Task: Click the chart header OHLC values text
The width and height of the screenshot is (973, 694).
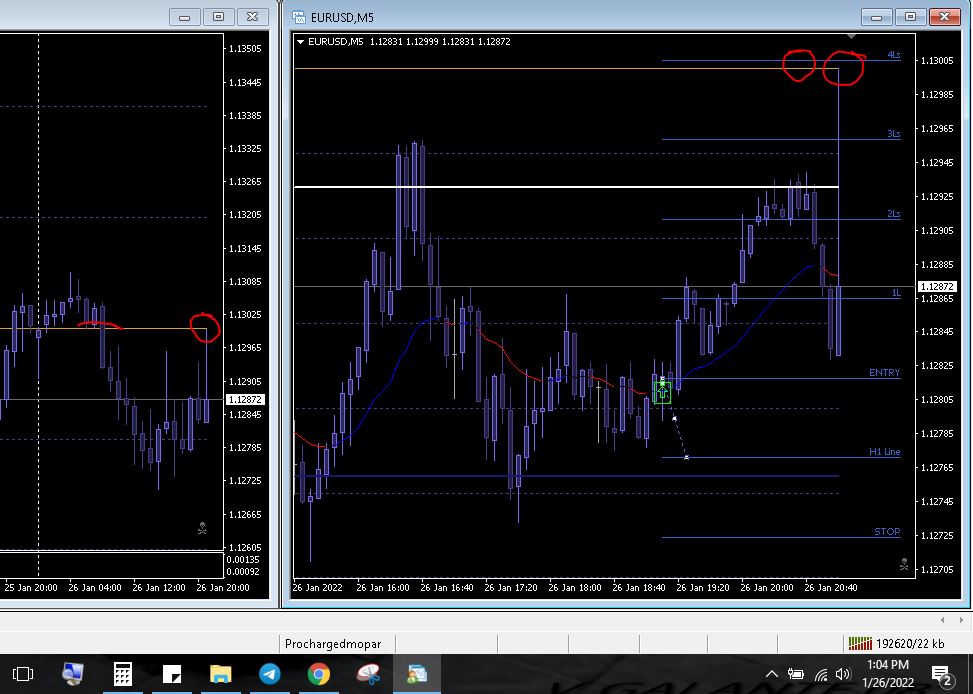Action: pyautogui.click(x=440, y=42)
